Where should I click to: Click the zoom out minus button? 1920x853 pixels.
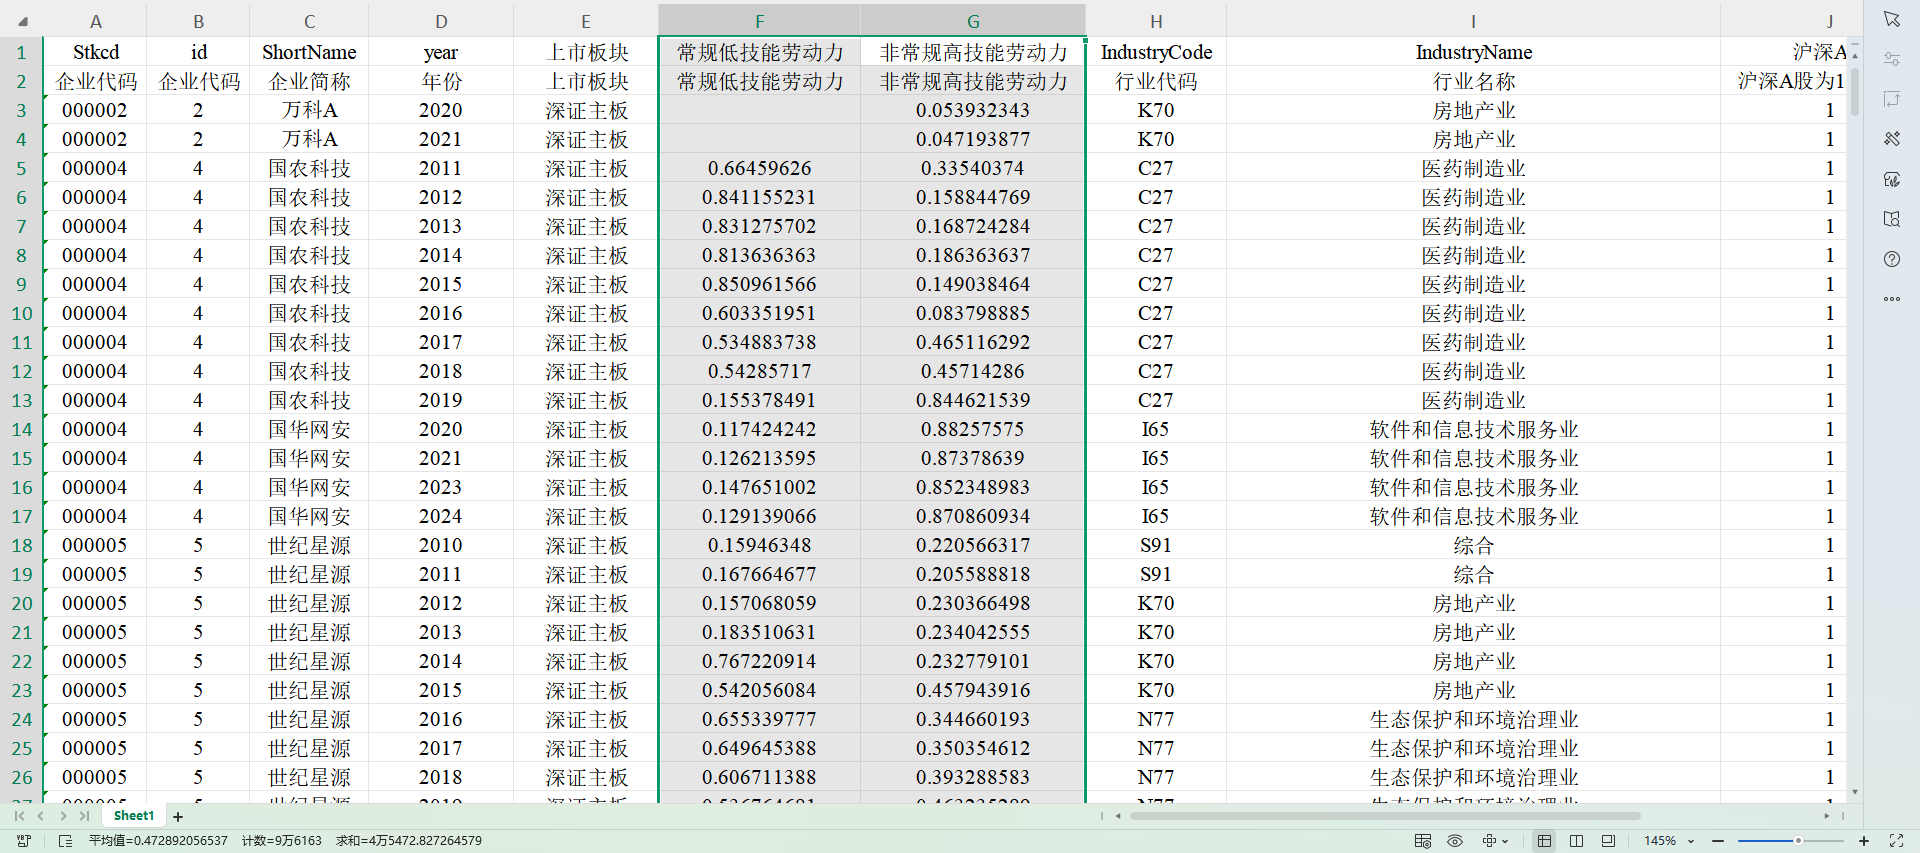[1718, 841]
